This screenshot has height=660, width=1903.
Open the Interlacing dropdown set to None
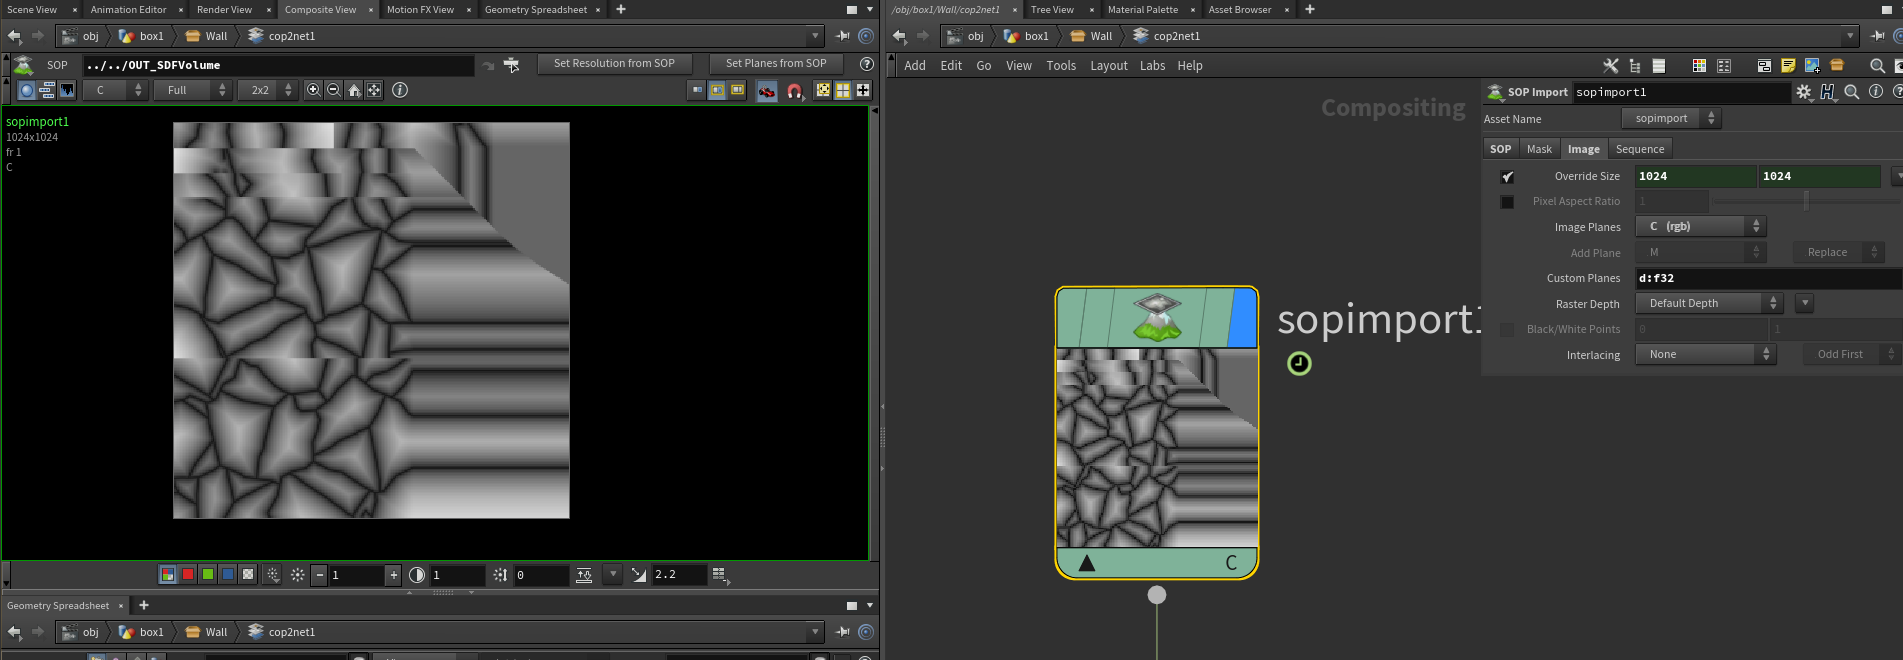click(x=1705, y=354)
